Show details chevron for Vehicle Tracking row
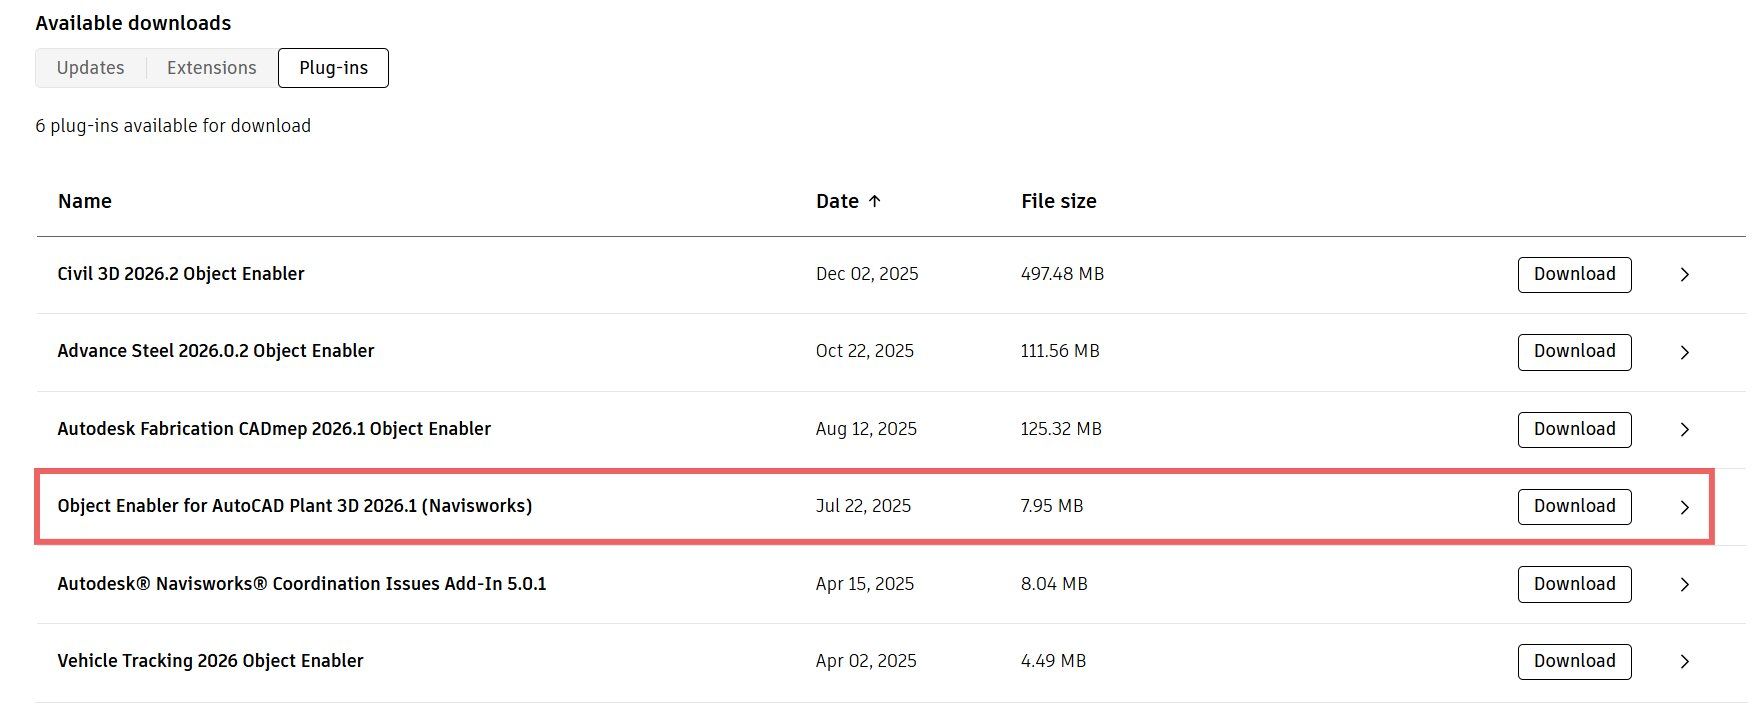 pos(1685,661)
